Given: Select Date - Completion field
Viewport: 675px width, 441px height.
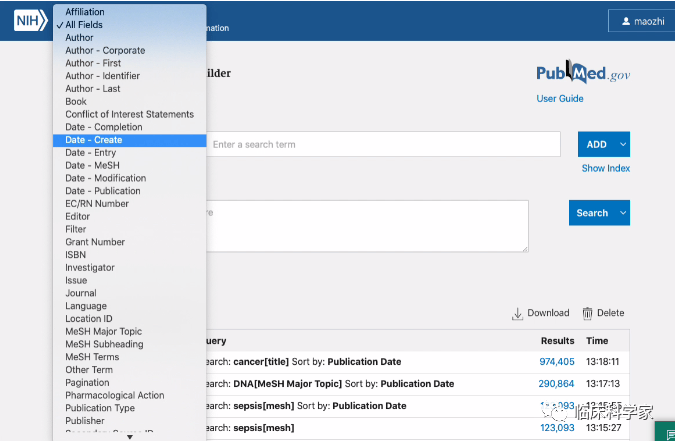Looking at the screenshot, I should point(130,127).
